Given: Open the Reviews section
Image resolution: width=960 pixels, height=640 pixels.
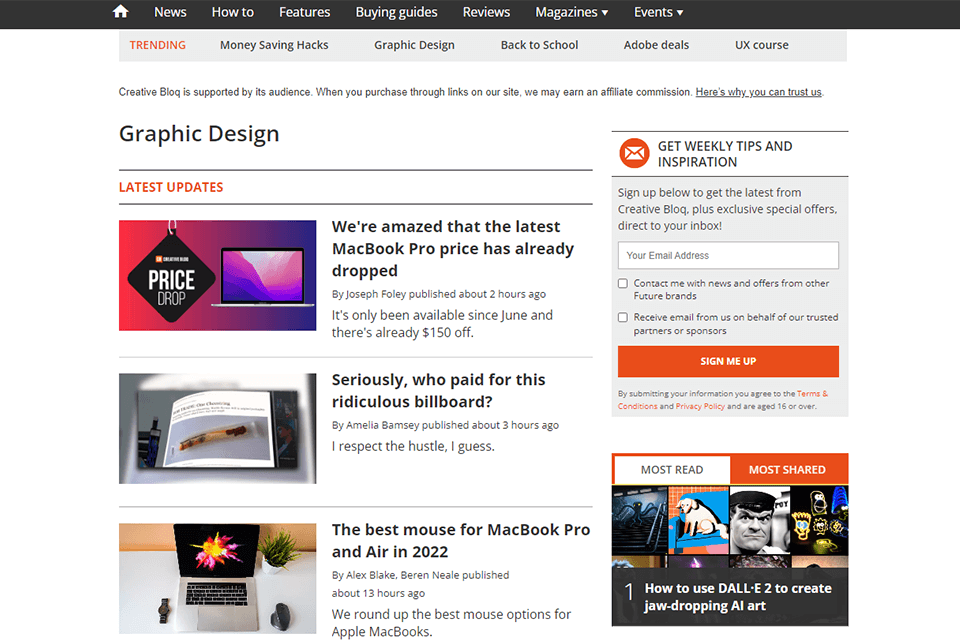Looking at the screenshot, I should [486, 12].
